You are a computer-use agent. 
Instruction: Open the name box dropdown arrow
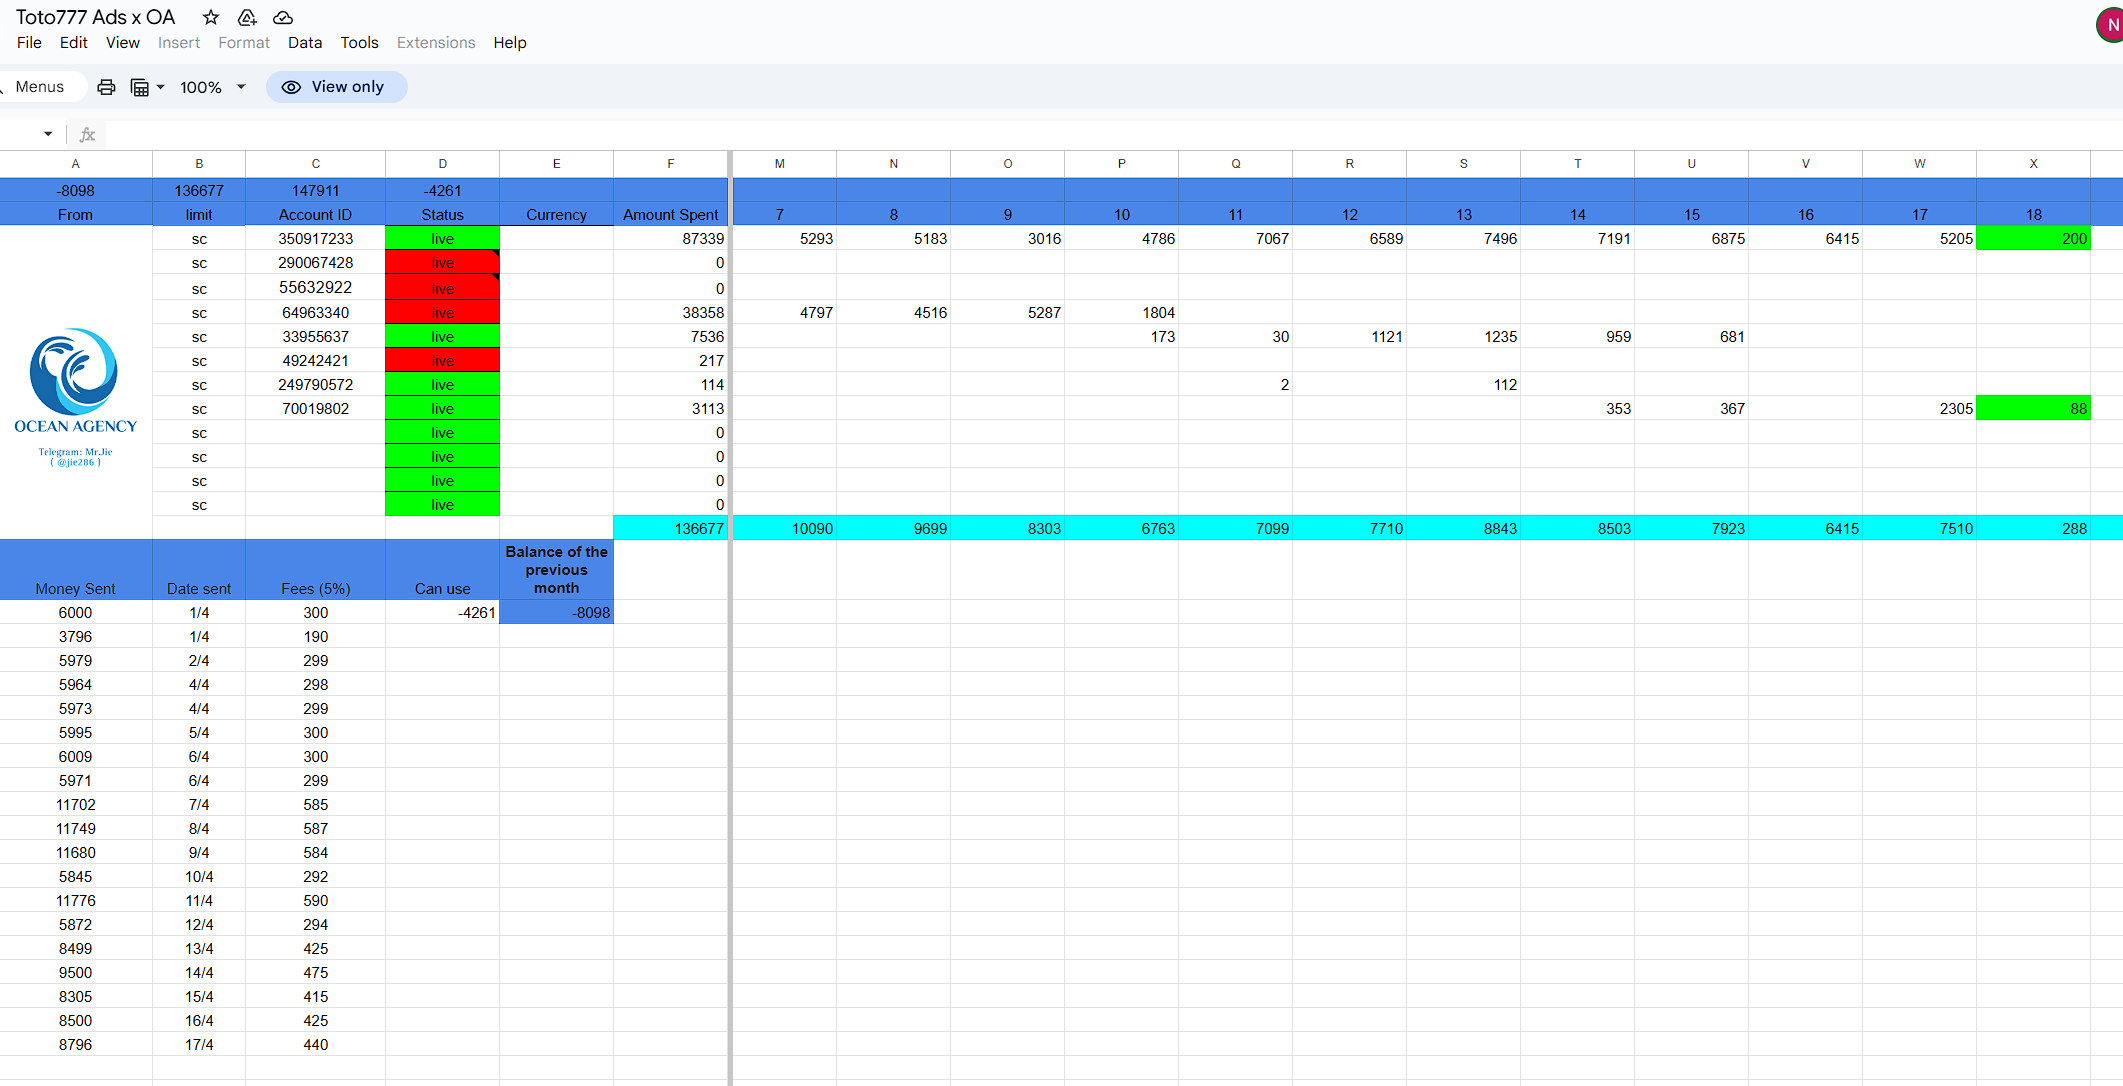click(x=47, y=134)
